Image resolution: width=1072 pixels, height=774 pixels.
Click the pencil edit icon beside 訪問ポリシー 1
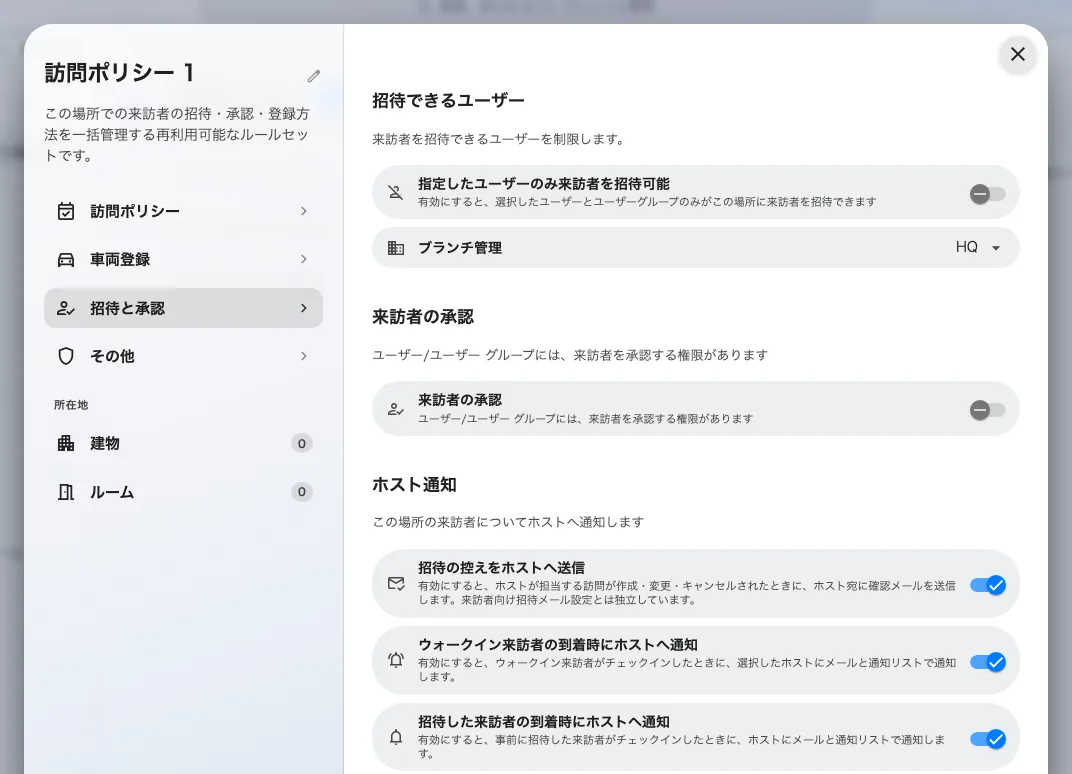pyautogui.click(x=314, y=76)
